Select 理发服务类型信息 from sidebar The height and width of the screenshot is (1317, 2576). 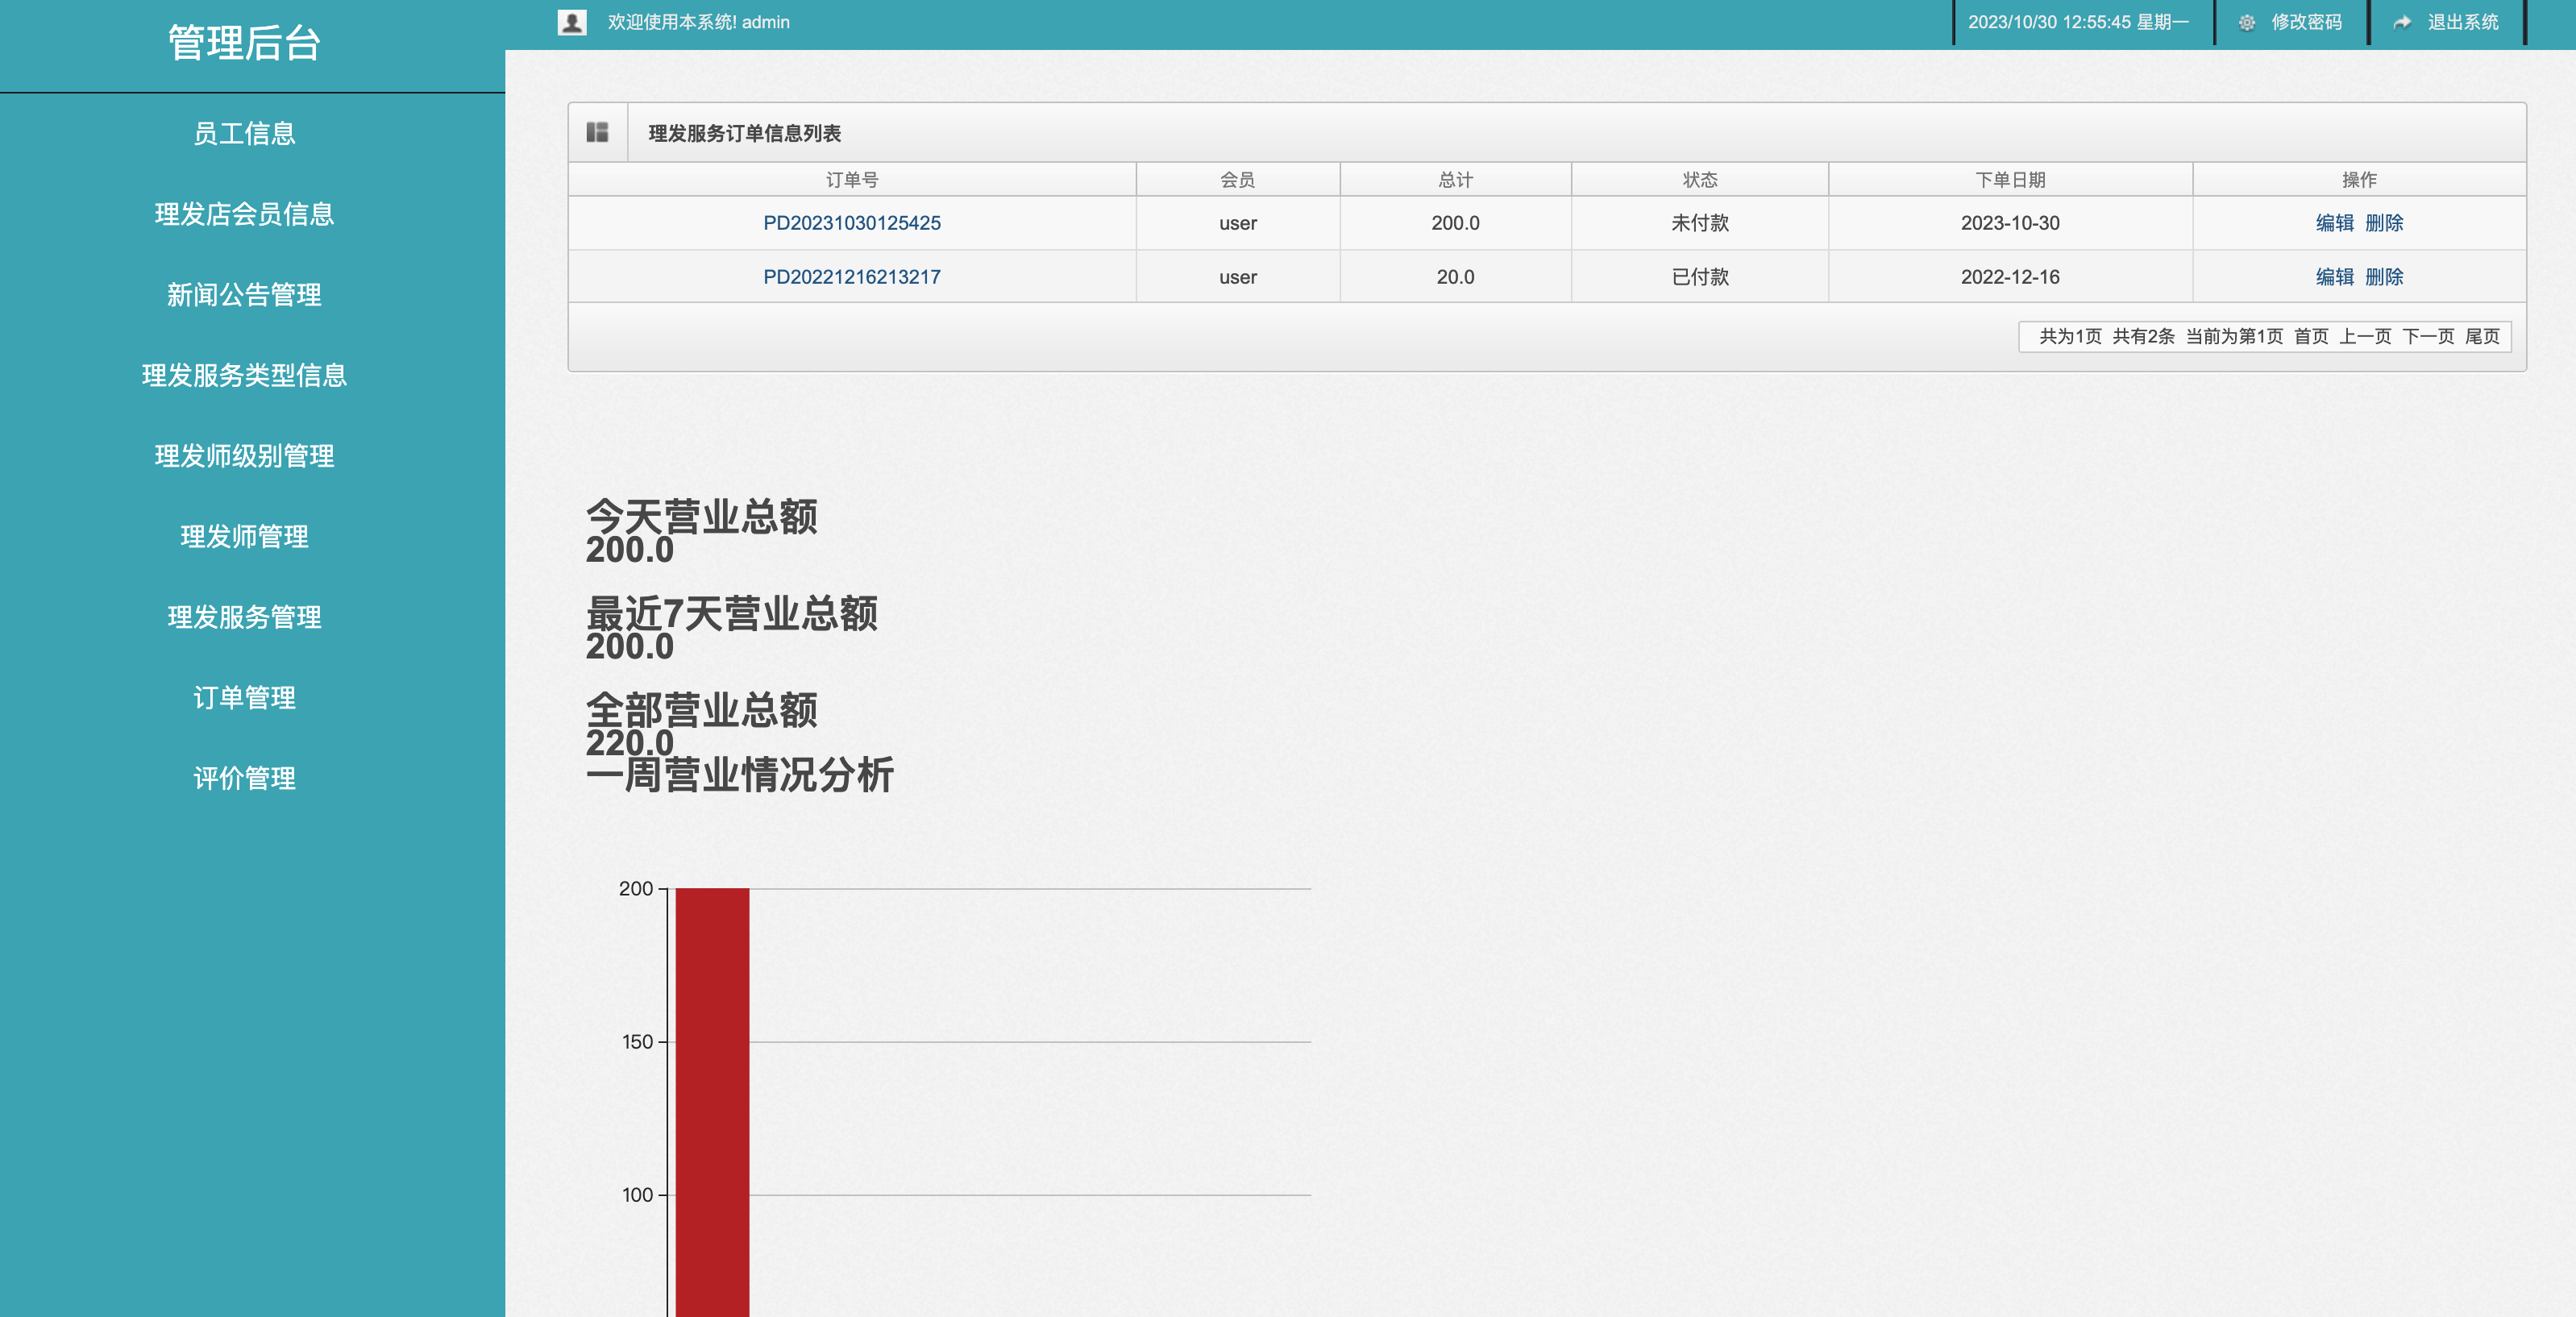pyautogui.click(x=244, y=376)
